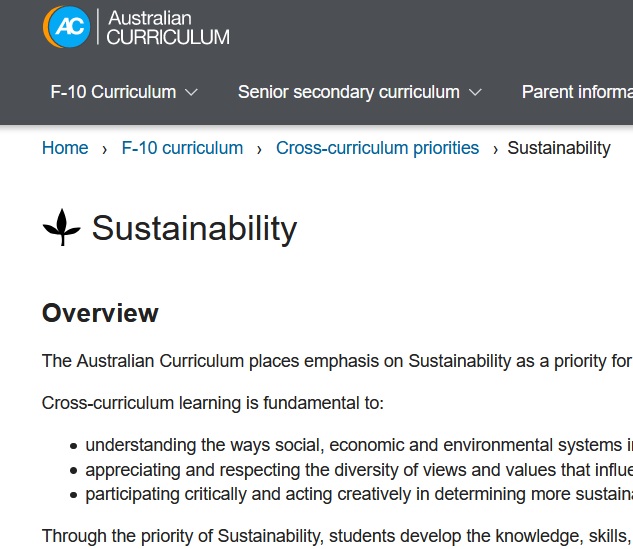The image size is (633, 549).
Task: Click the breadcrumb arrow after Home
Action: coord(105,150)
